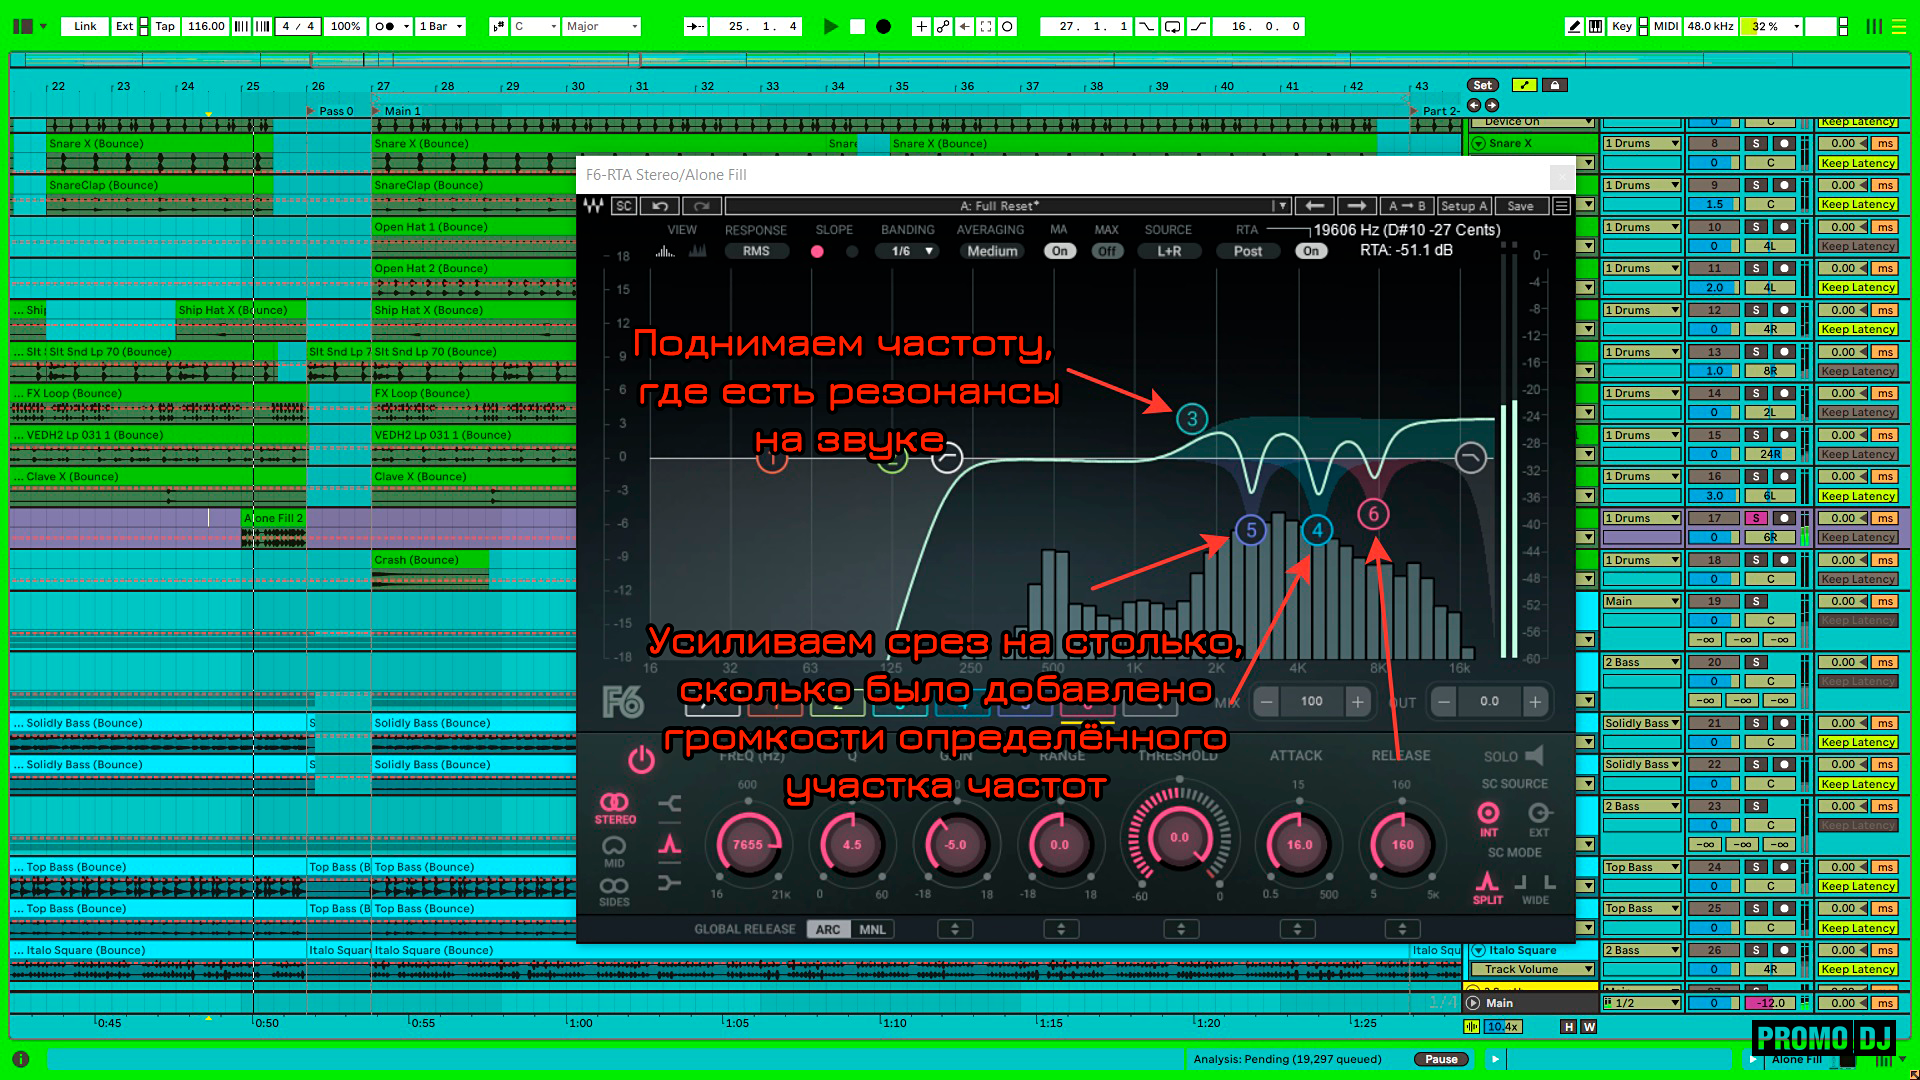Screen dimensions: 1920x1080
Task: Open the Waves plugin hamburger menu
Action: pos(1561,206)
